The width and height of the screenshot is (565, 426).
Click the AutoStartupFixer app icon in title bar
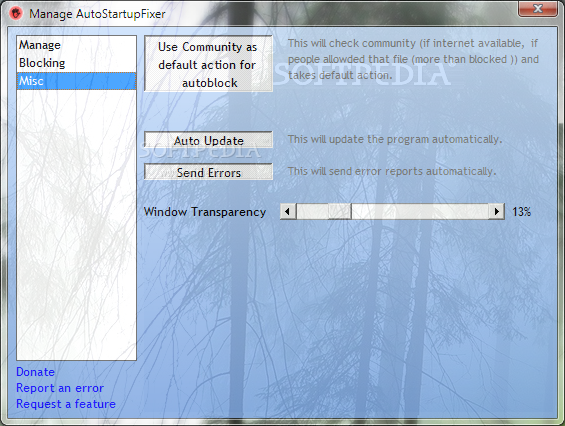click(16, 13)
